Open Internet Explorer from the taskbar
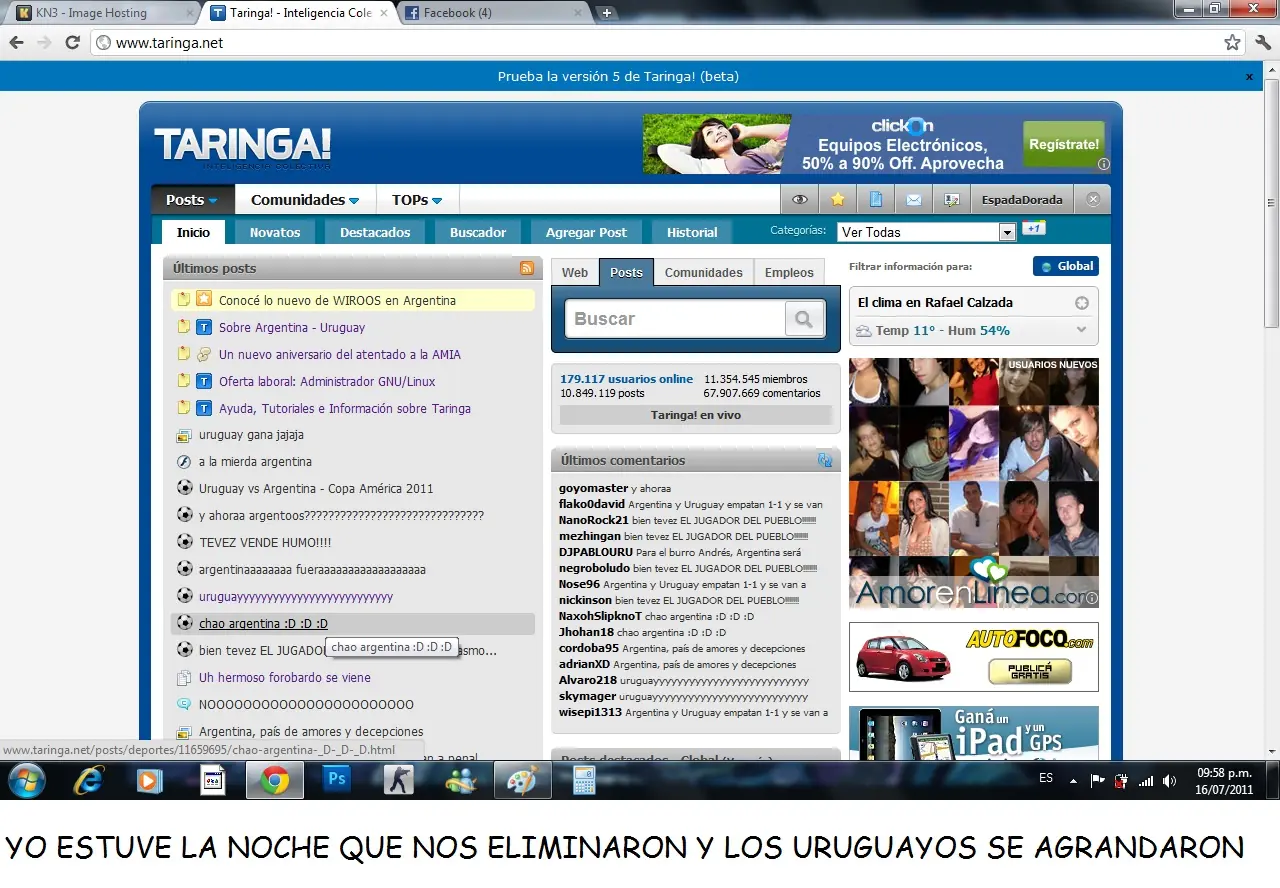The image size is (1280, 888). tap(89, 780)
